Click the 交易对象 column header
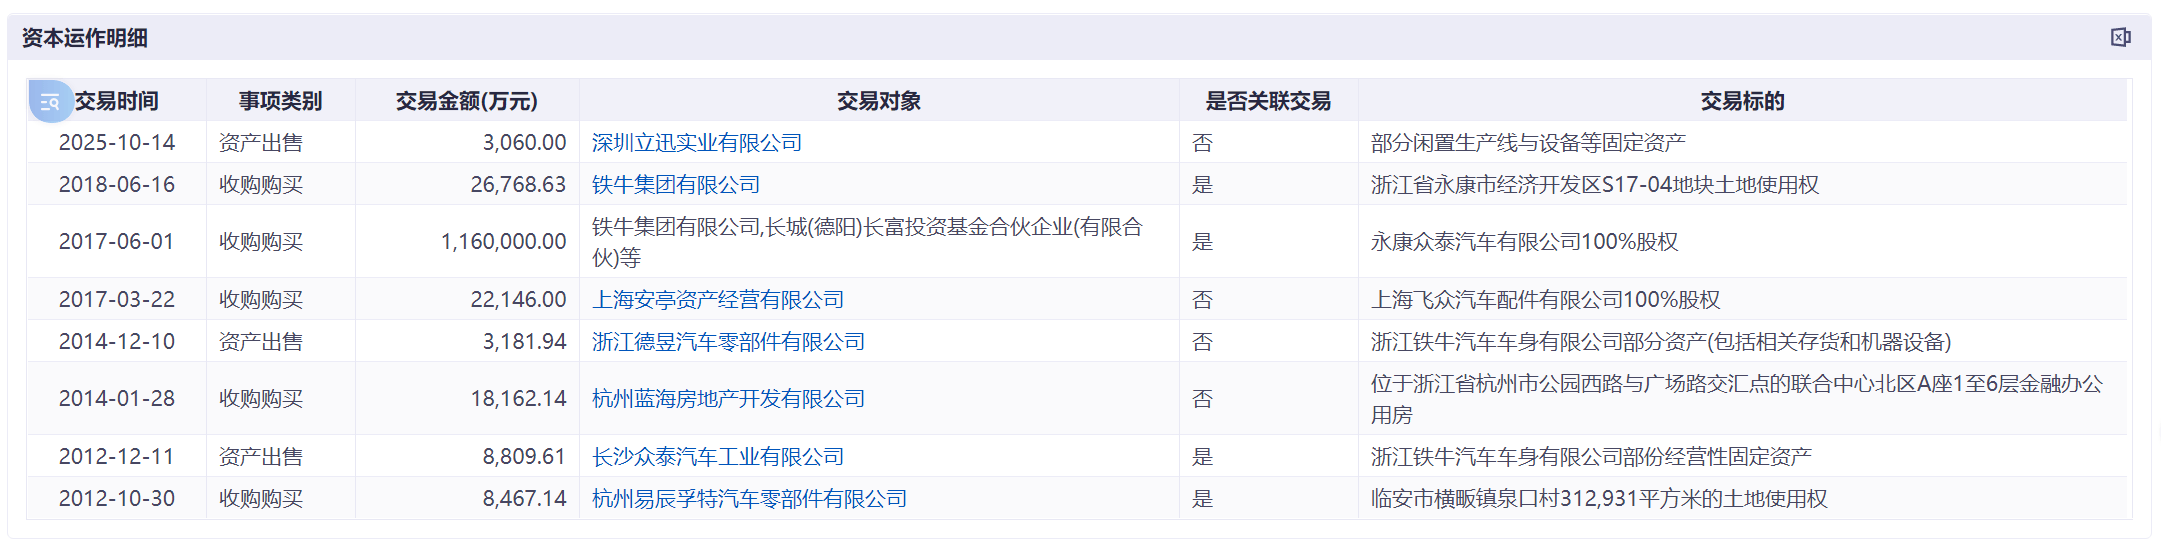This screenshot has height=545, width=2161. pyautogui.click(x=879, y=101)
